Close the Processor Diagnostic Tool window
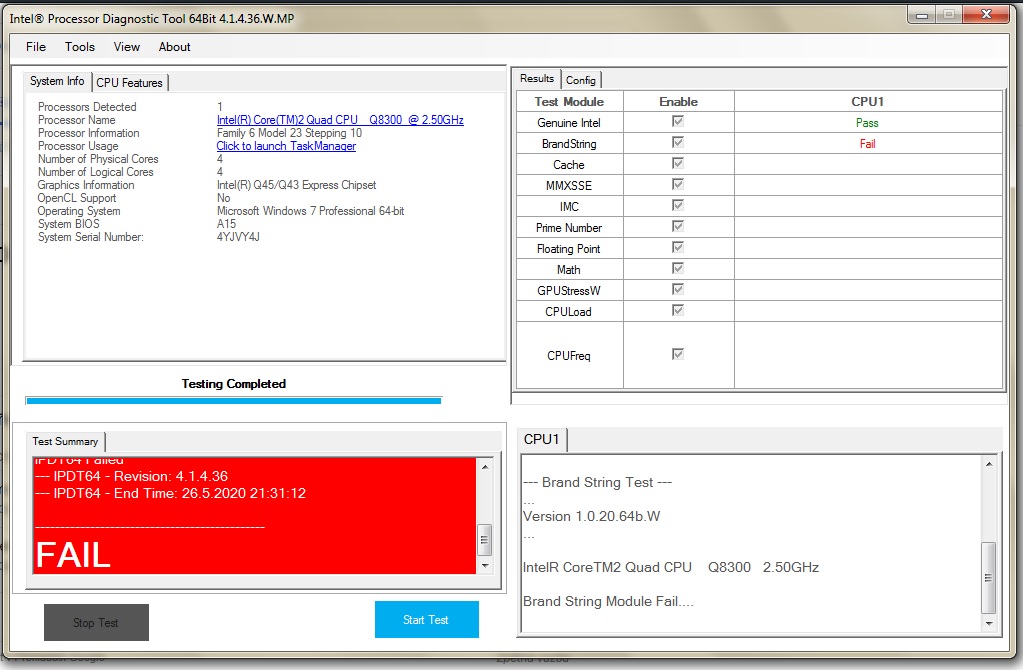Viewport: 1023px width, 670px height. point(984,14)
